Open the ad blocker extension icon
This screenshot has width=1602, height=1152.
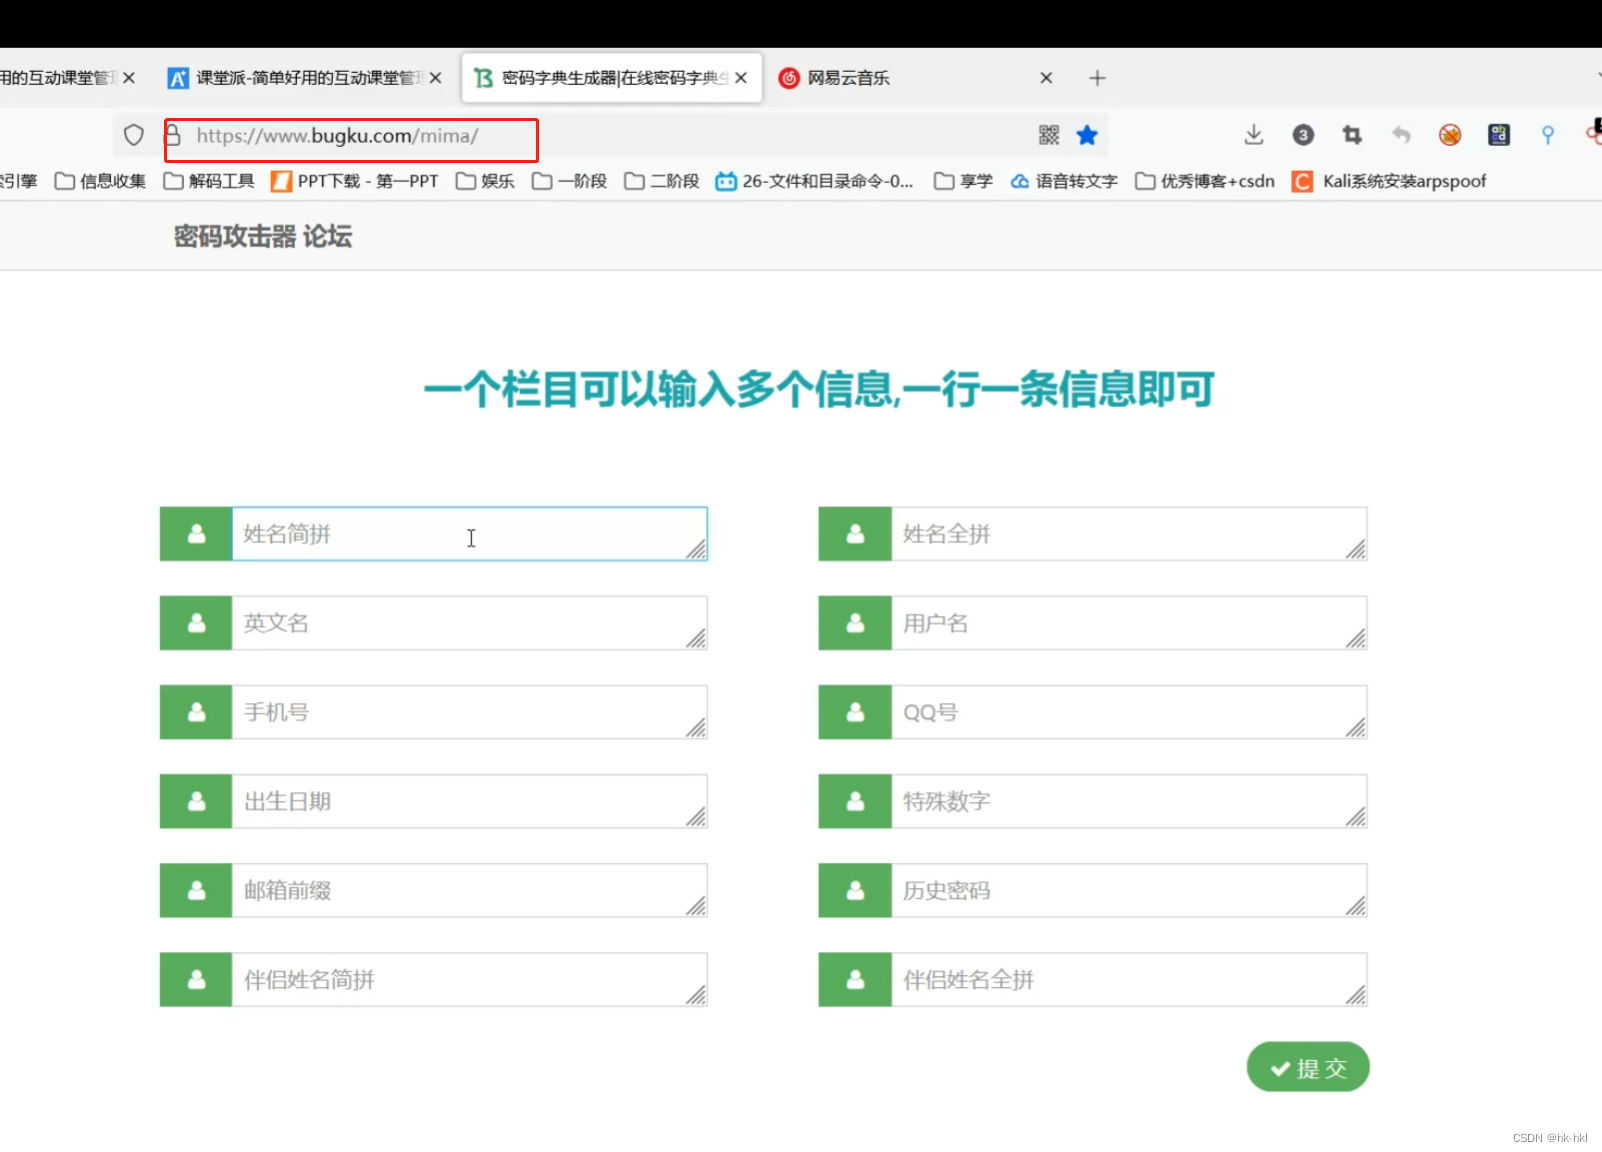click(x=1449, y=135)
